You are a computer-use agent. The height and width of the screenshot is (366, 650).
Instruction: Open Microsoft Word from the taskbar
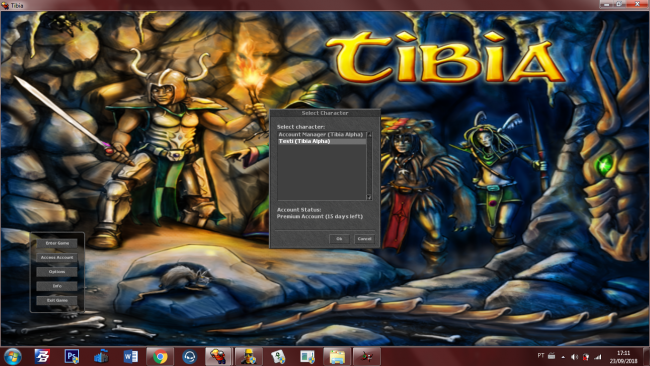pos(131,356)
